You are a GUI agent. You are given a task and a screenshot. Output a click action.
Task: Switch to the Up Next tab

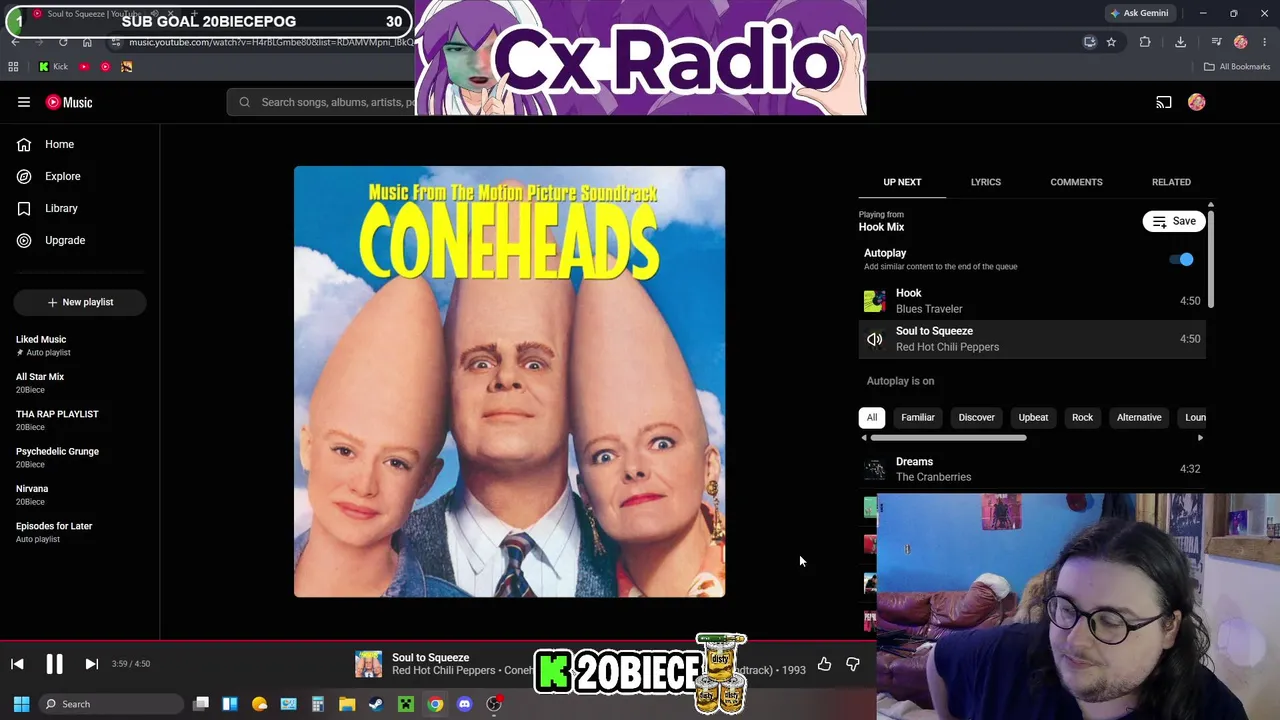pos(902,182)
